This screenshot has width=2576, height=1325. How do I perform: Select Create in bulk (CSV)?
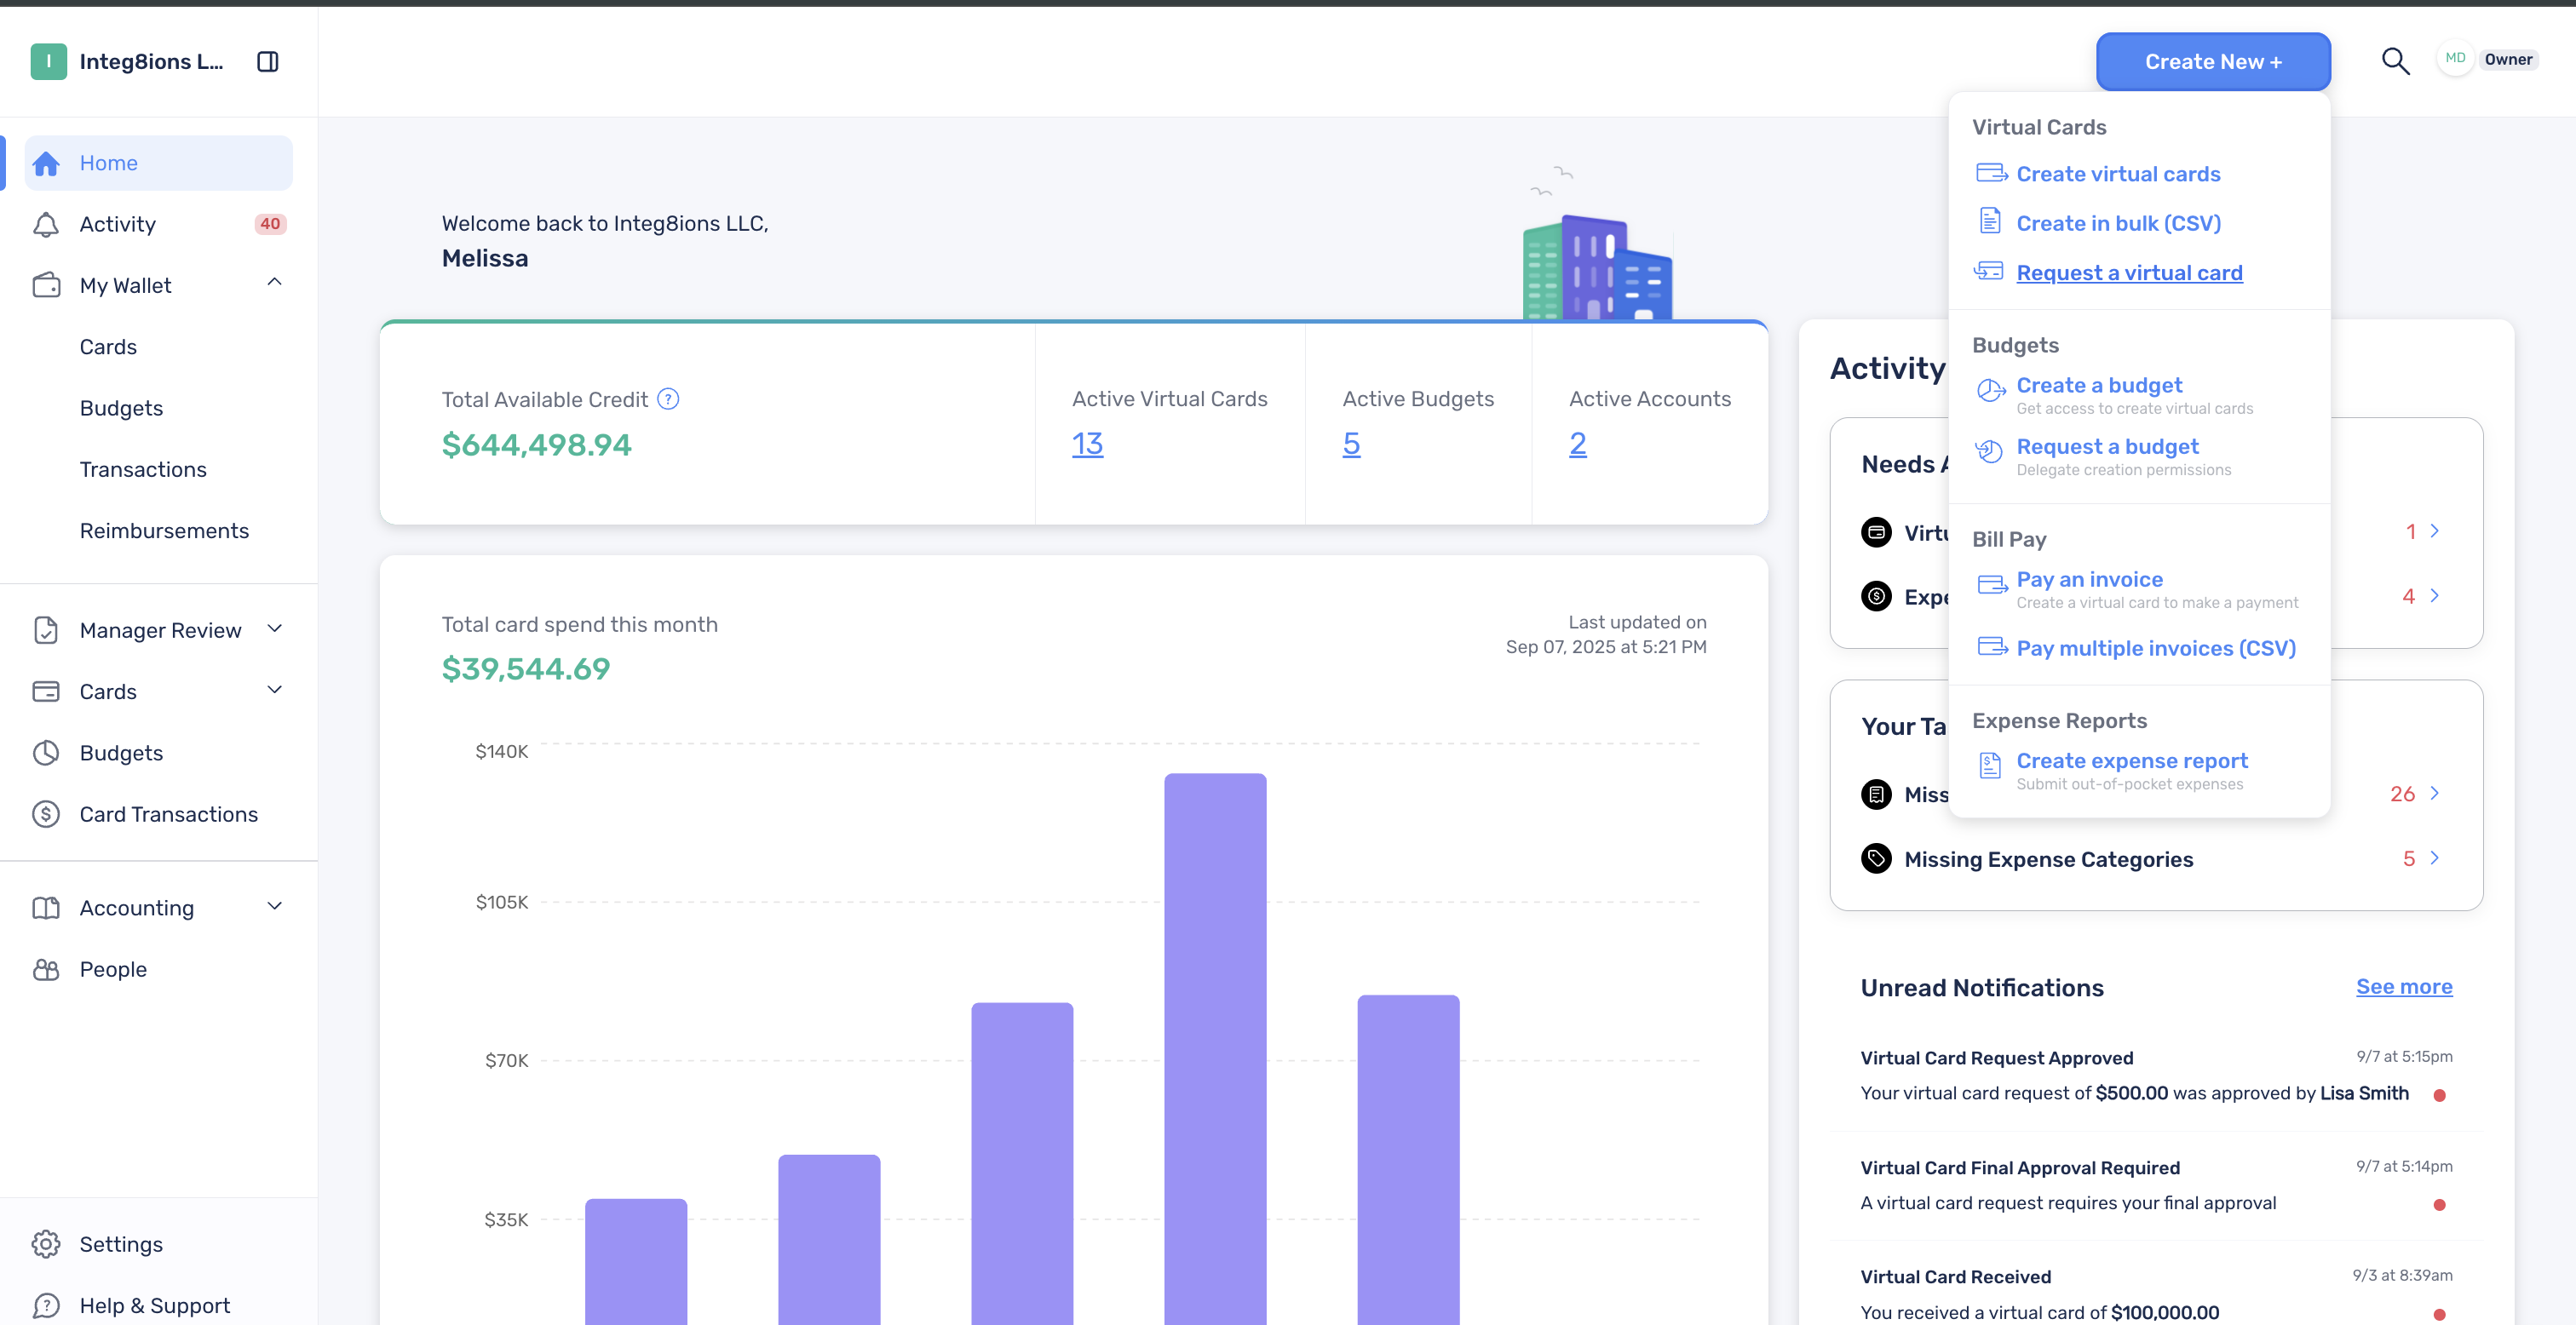coord(2118,223)
